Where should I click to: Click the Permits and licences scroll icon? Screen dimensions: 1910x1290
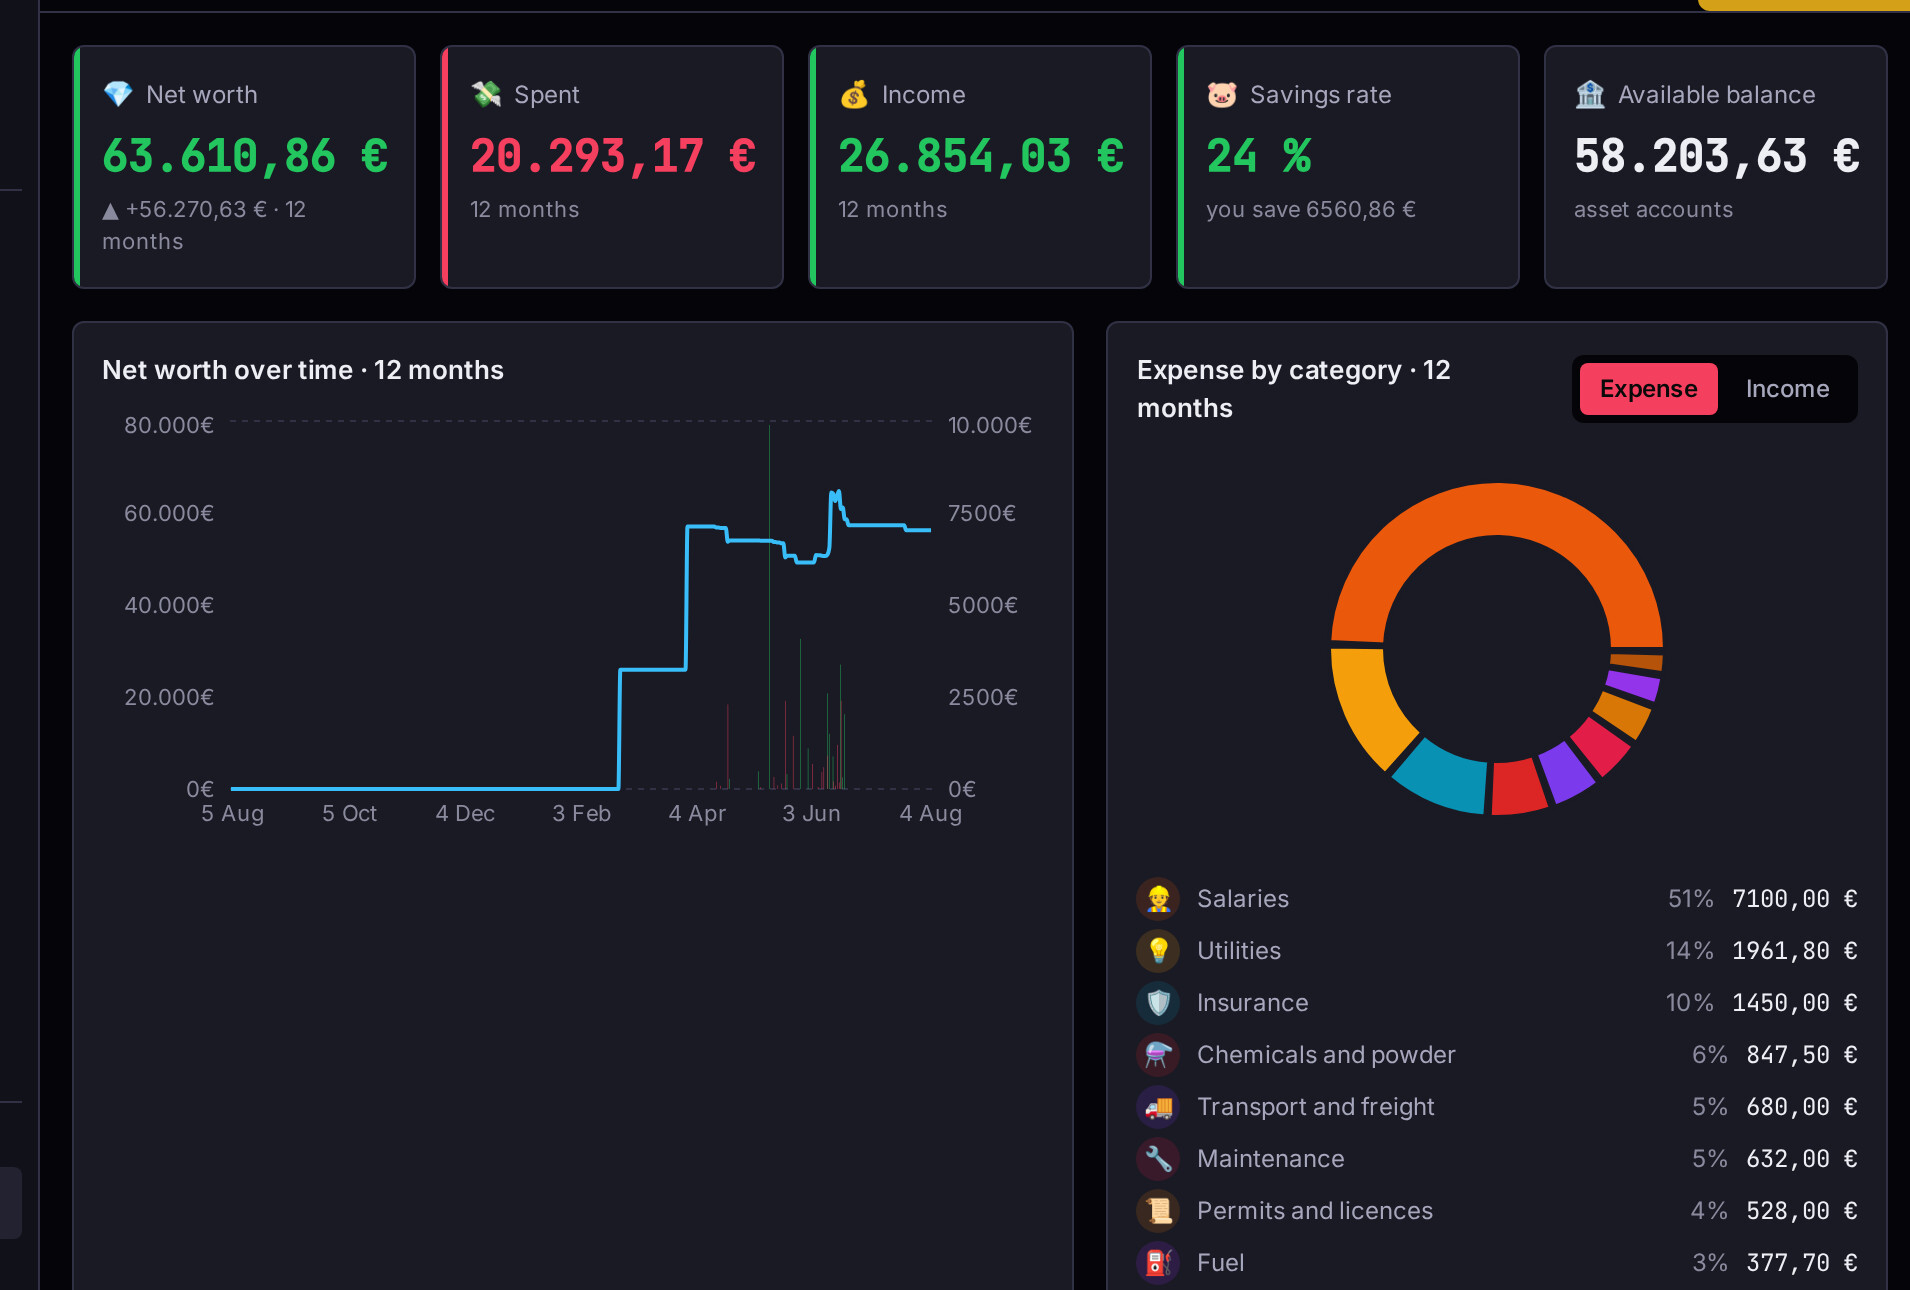coord(1158,1210)
